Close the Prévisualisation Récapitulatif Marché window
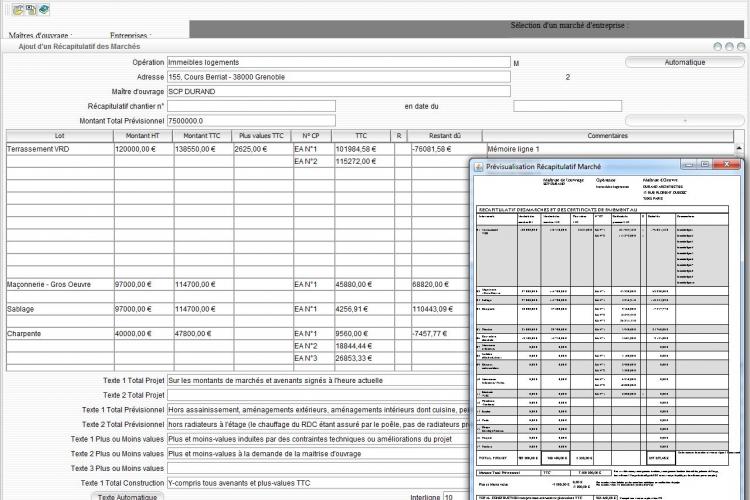Screen dimensions: 750x500 click(x=726, y=164)
